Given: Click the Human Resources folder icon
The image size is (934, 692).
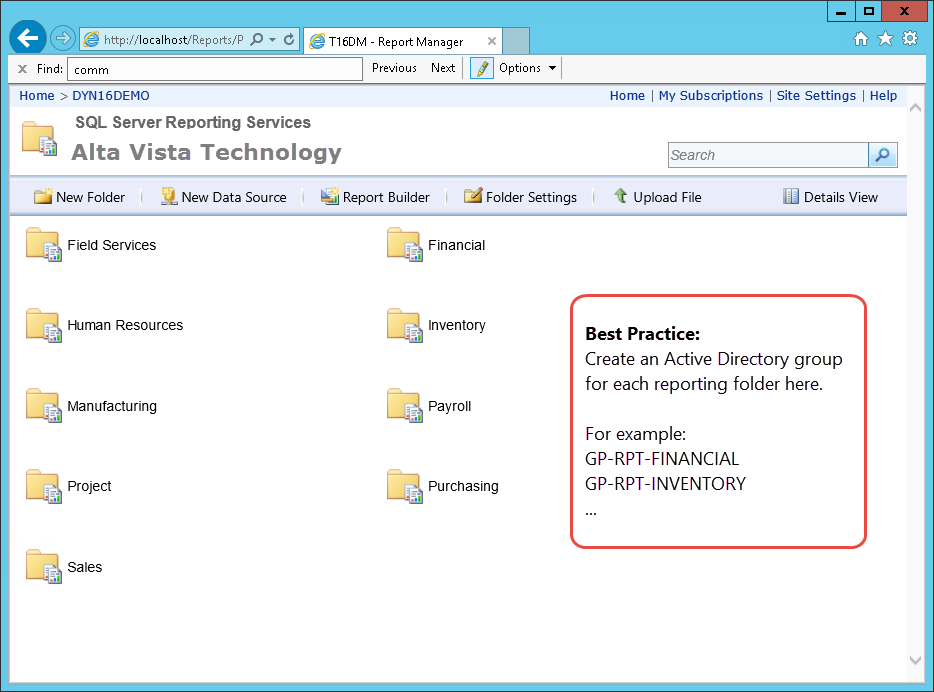Looking at the screenshot, I should click(x=43, y=325).
